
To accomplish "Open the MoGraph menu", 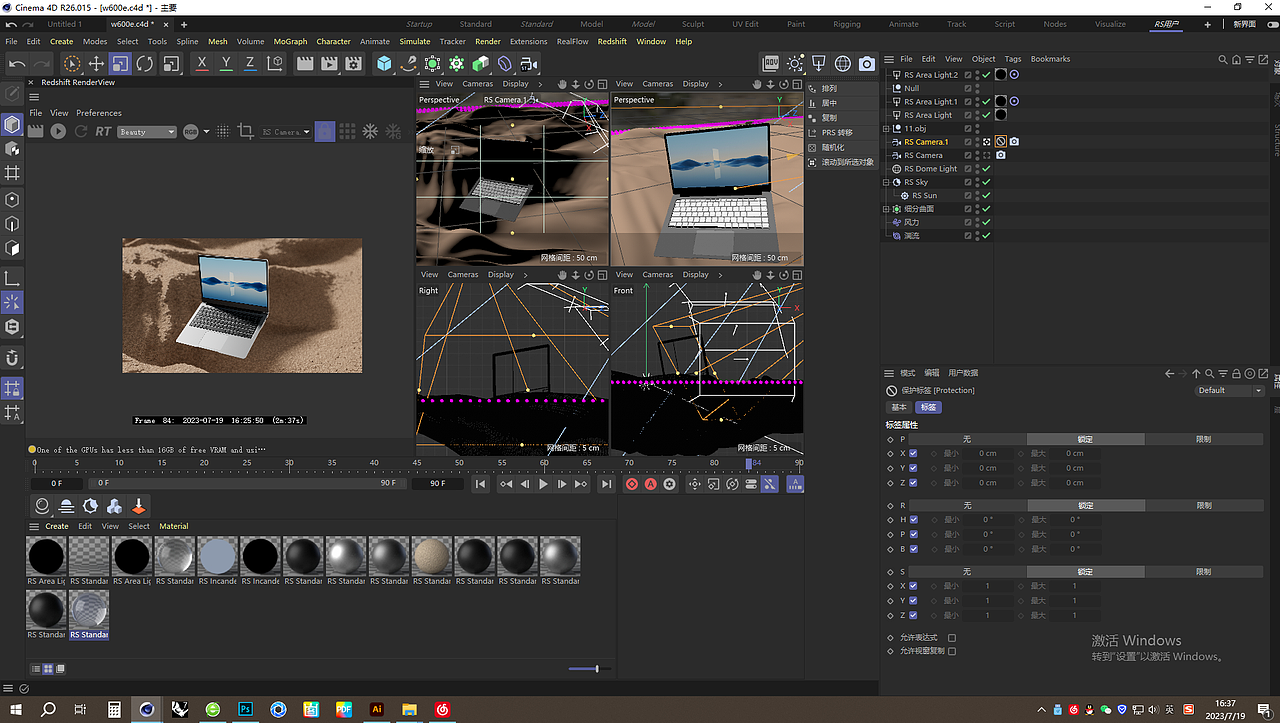I will [x=290, y=42].
